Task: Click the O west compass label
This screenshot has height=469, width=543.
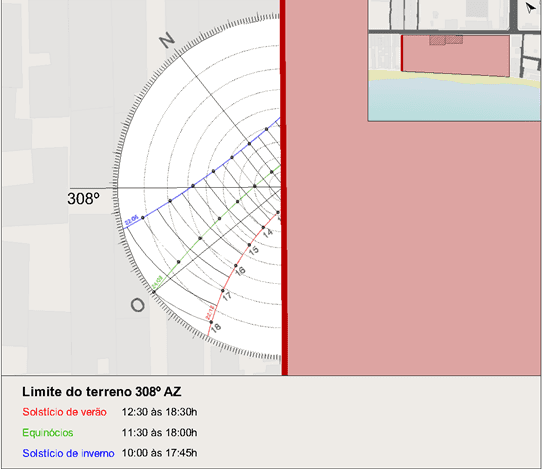Action: (137, 305)
